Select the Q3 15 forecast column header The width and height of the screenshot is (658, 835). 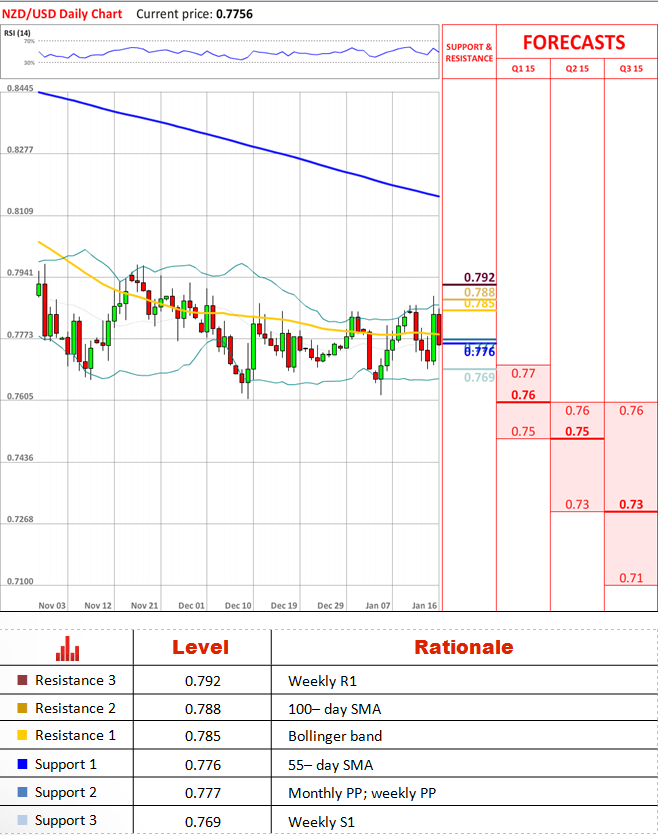(631, 69)
